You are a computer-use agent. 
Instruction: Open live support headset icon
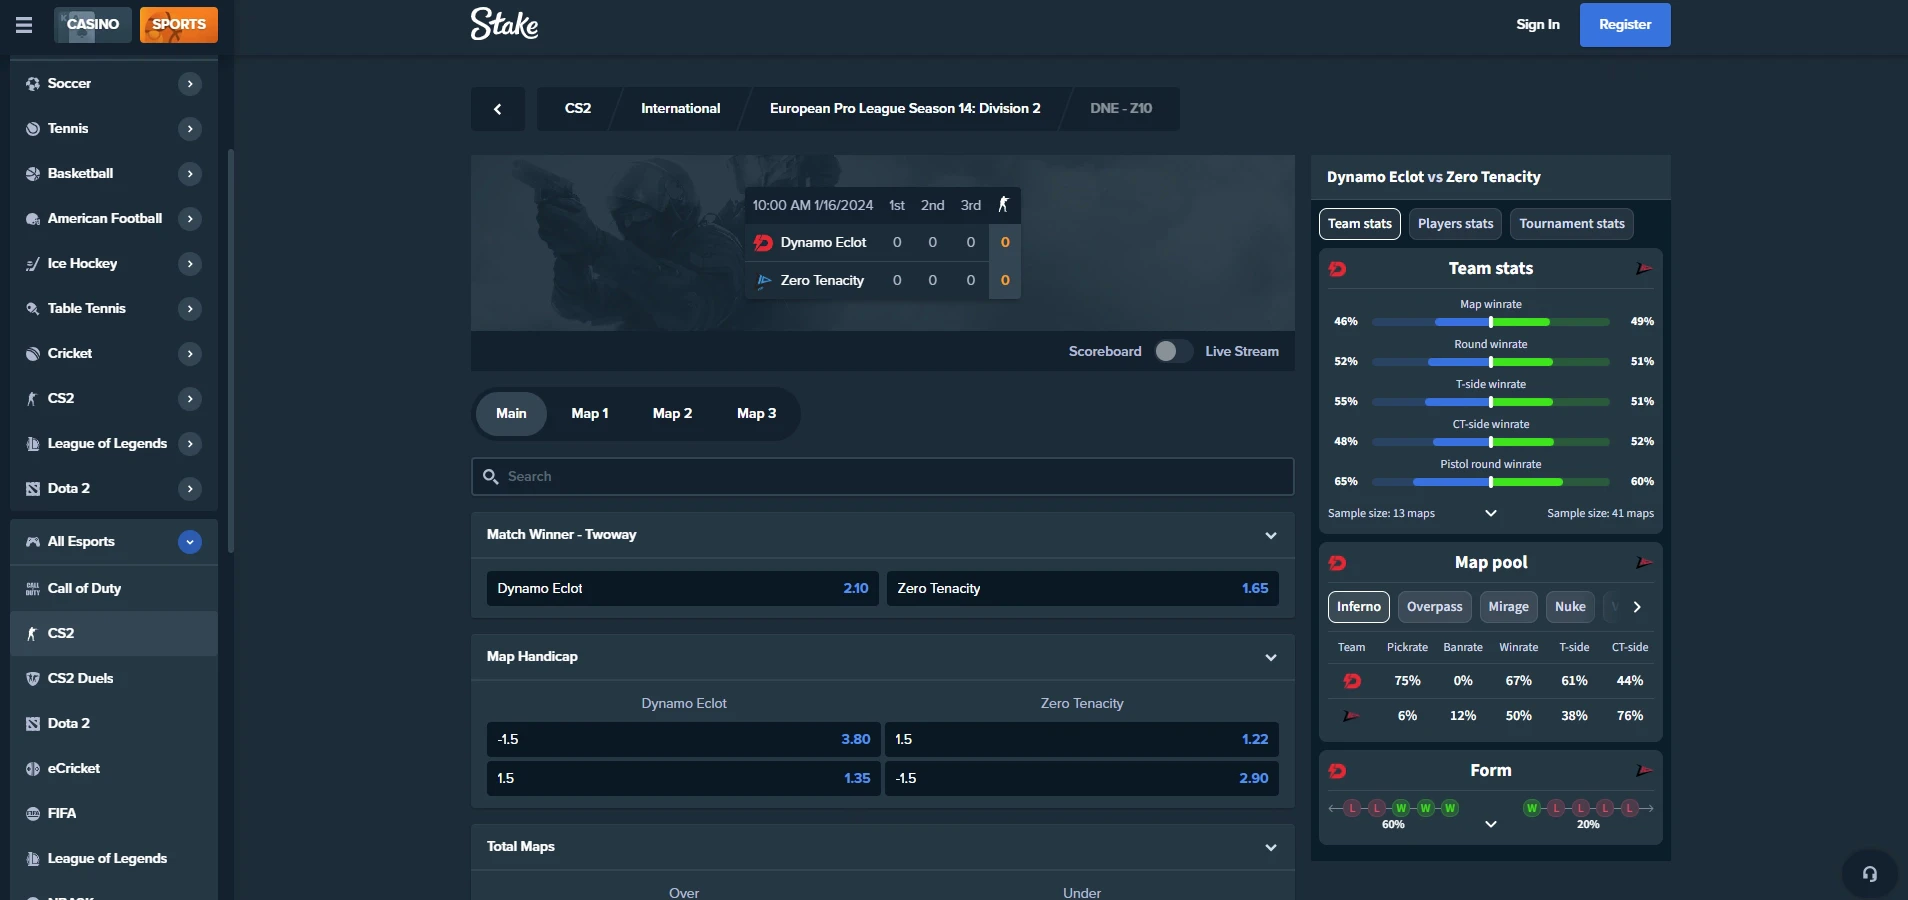pyautogui.click(x=1869, y=874)
